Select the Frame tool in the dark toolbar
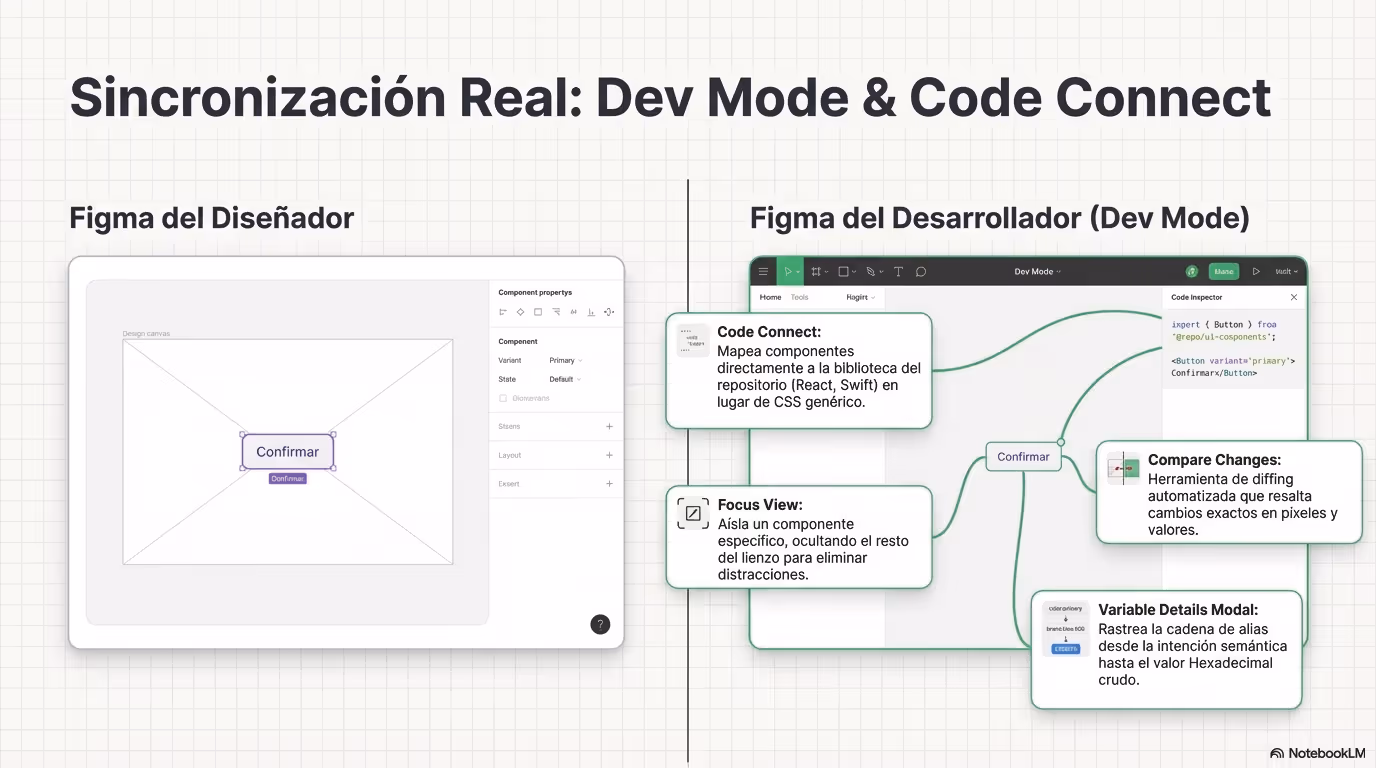Image resolution: width=1376 pixels, height=768 pixels. [x=818, y=271]
